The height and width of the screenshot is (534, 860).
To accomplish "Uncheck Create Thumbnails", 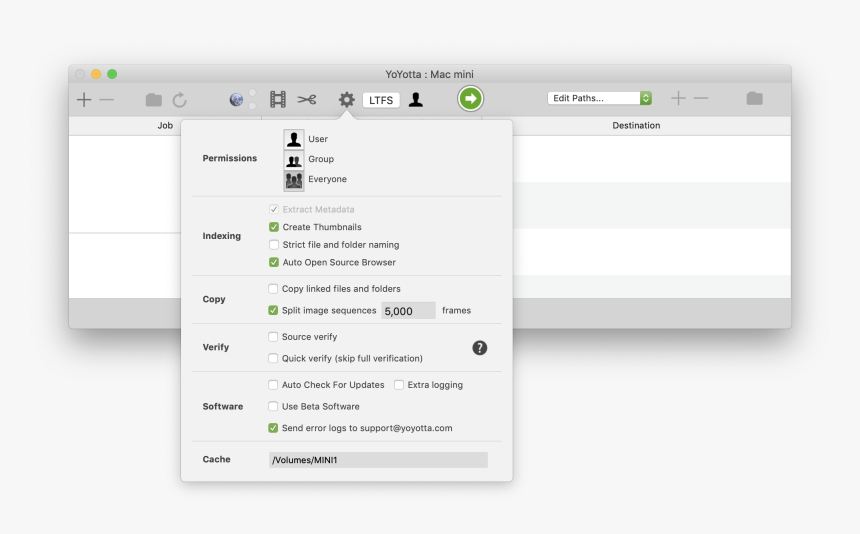I will click(274, 227).
